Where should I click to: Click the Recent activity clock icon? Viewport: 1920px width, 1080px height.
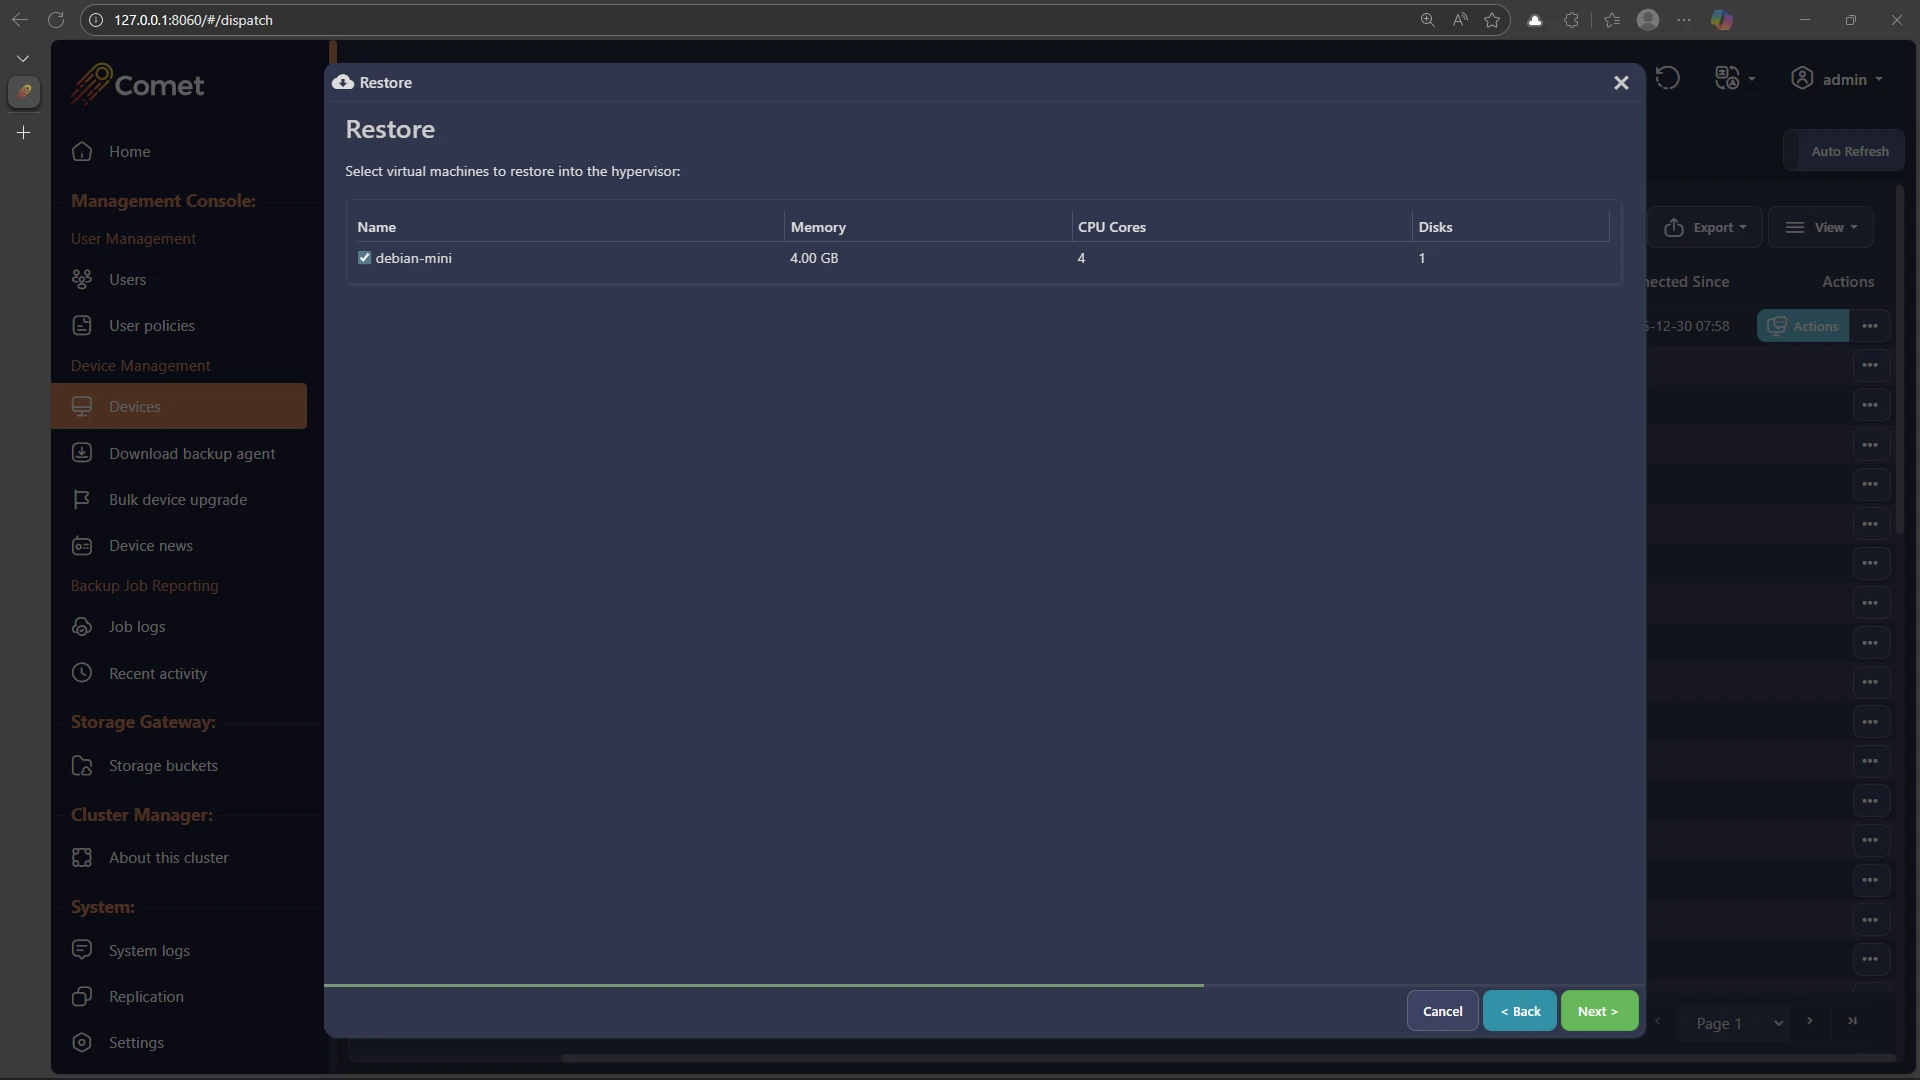pos(82,673)
